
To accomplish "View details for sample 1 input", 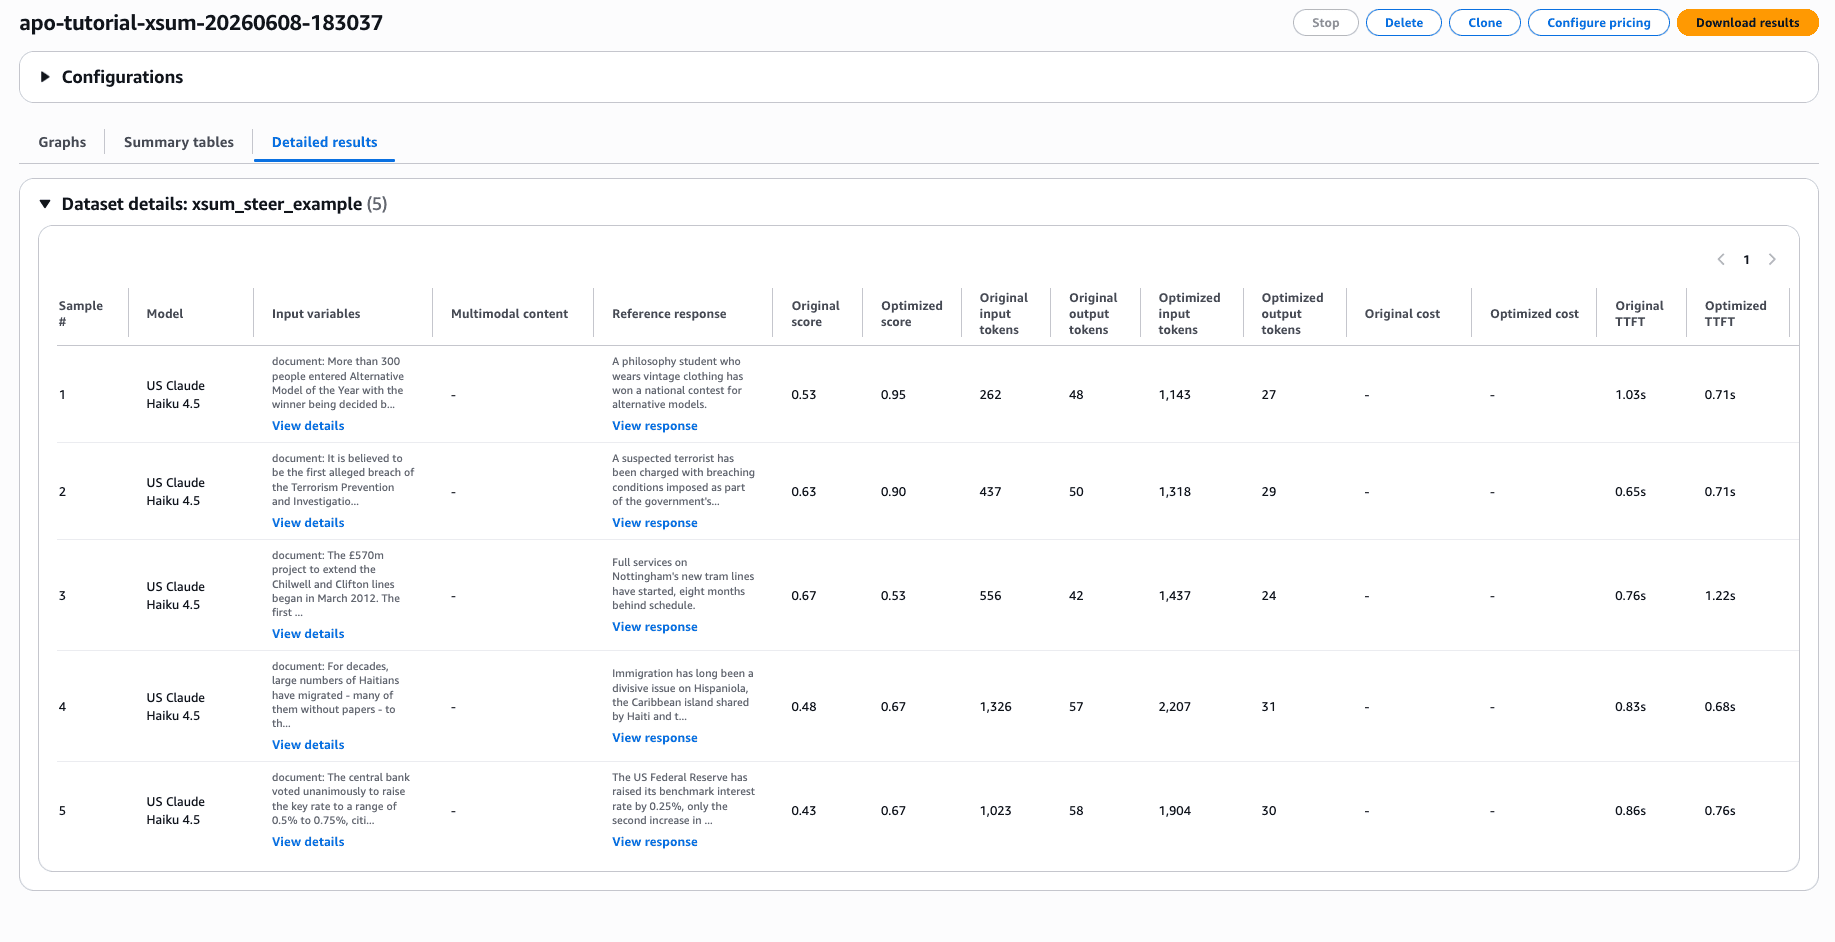I will pos(308,426).
